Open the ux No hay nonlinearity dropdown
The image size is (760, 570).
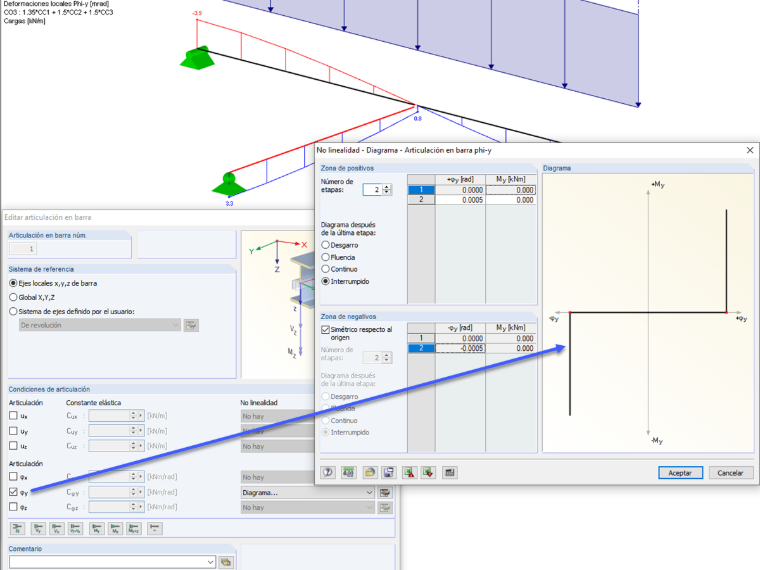click(278, 416)
